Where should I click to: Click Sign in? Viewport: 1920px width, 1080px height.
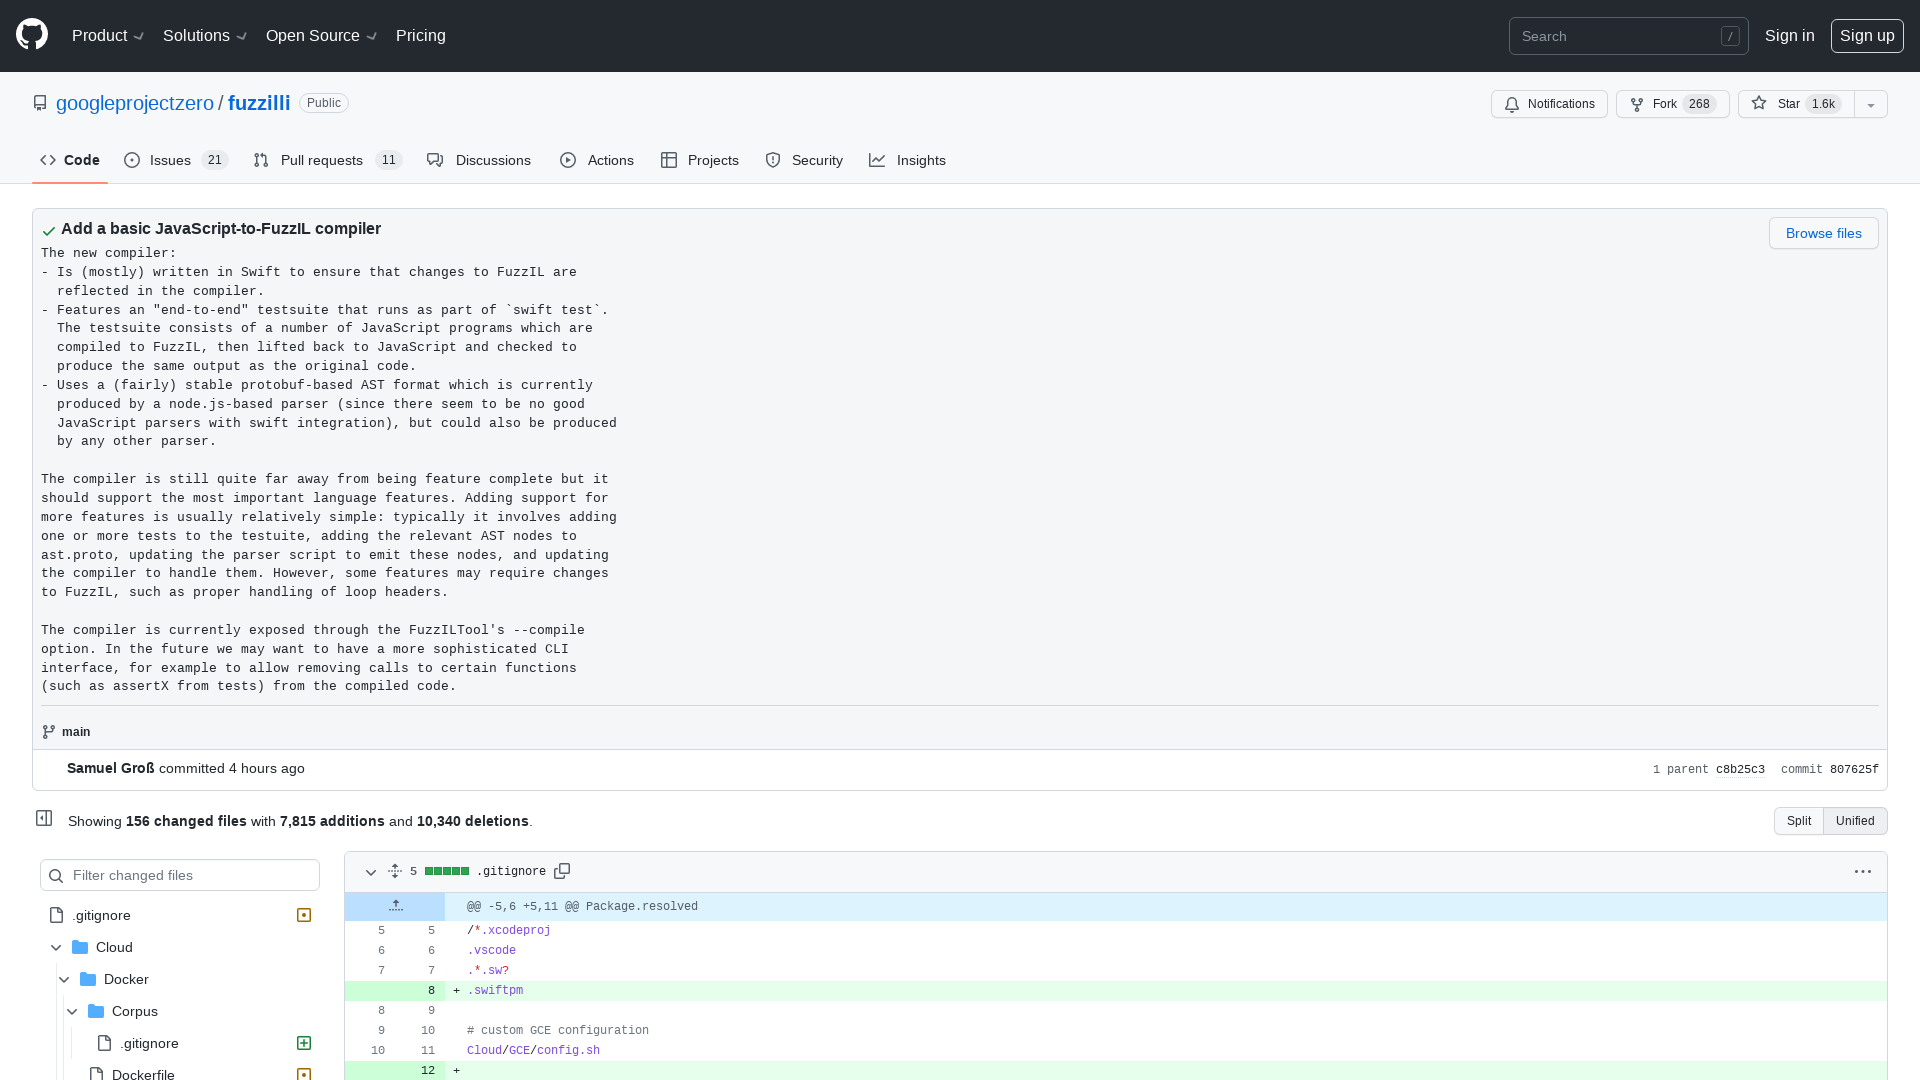pos(1789,35)
